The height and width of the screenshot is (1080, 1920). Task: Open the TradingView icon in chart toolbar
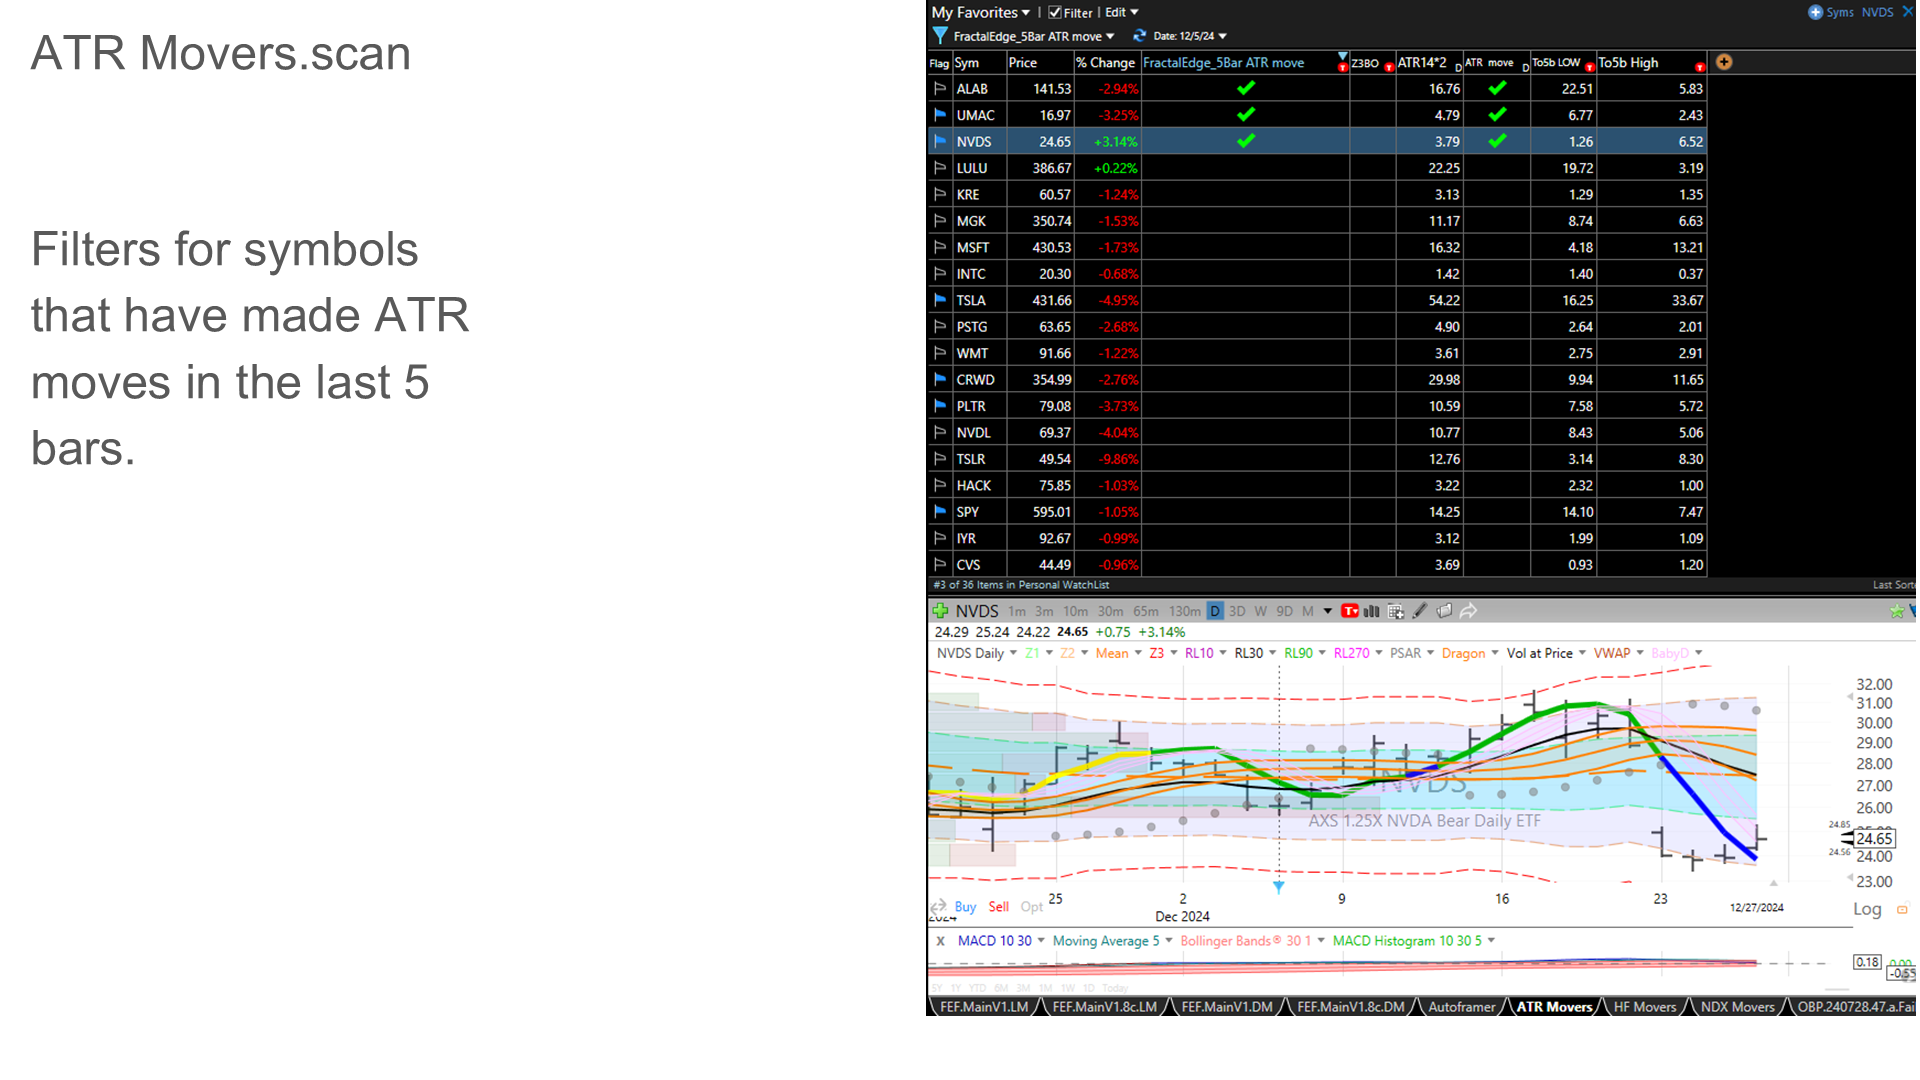(x=1350, y=611)
